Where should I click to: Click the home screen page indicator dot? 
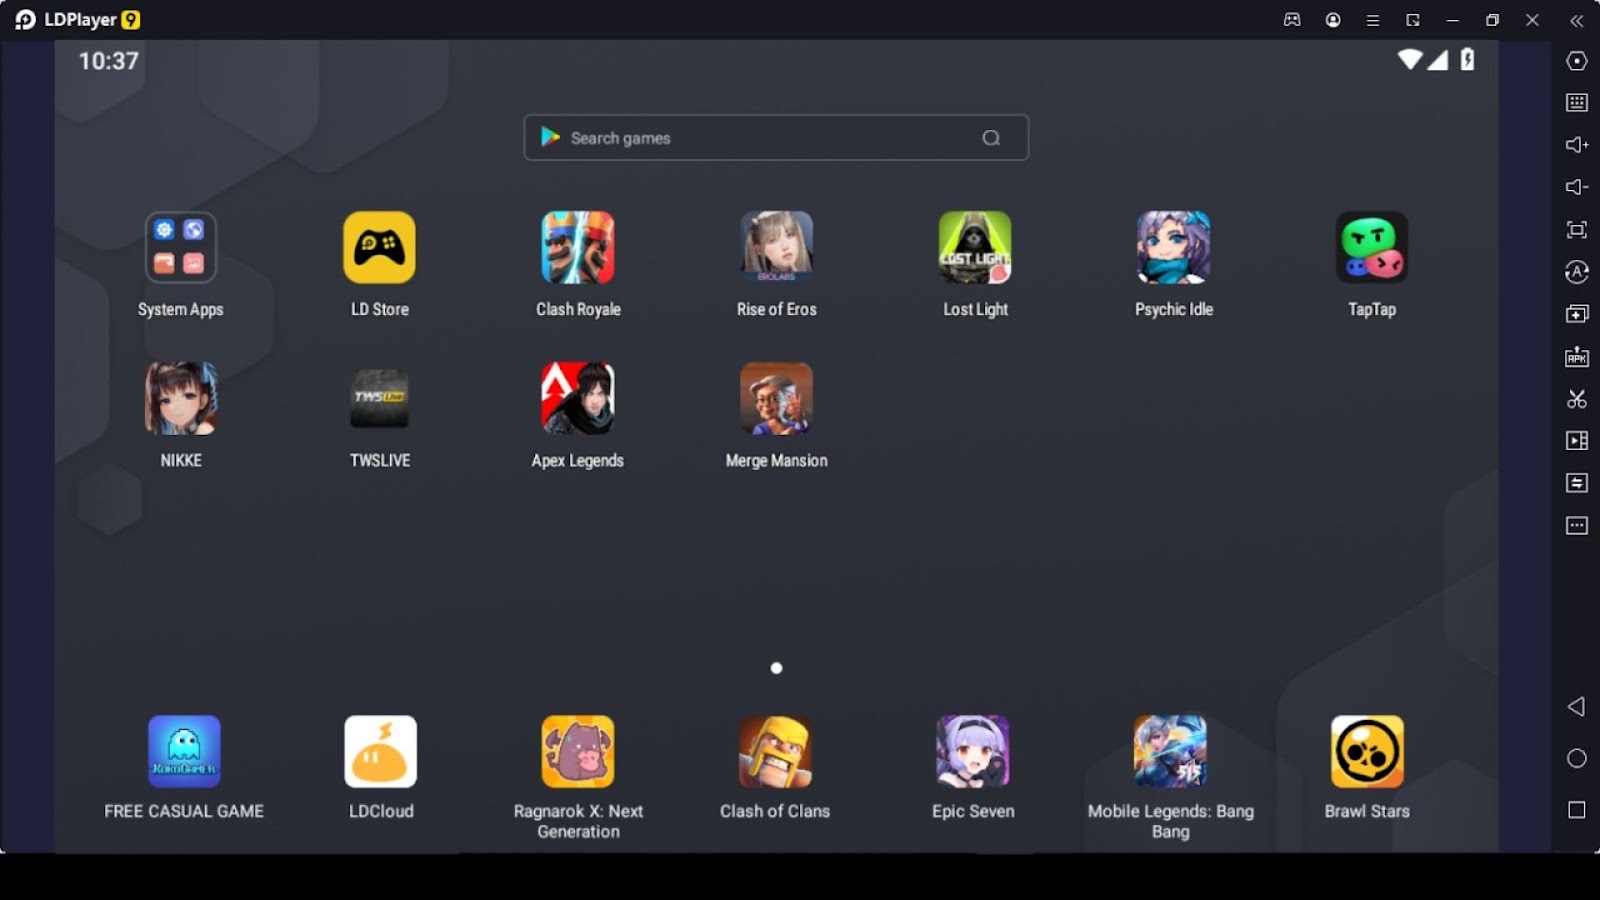(x=777, y=668)
